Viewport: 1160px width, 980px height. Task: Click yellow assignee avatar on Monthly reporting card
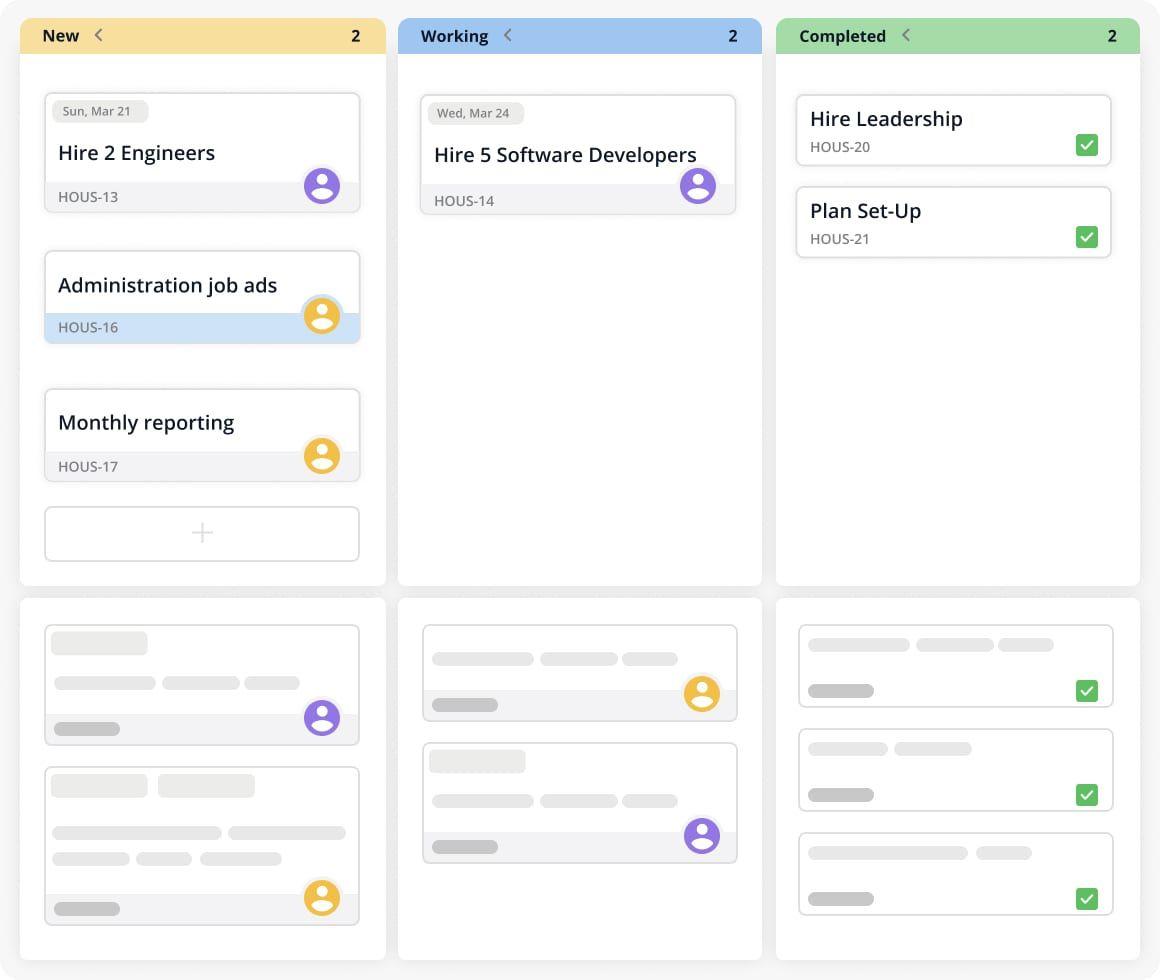click(x=322, y=456)
